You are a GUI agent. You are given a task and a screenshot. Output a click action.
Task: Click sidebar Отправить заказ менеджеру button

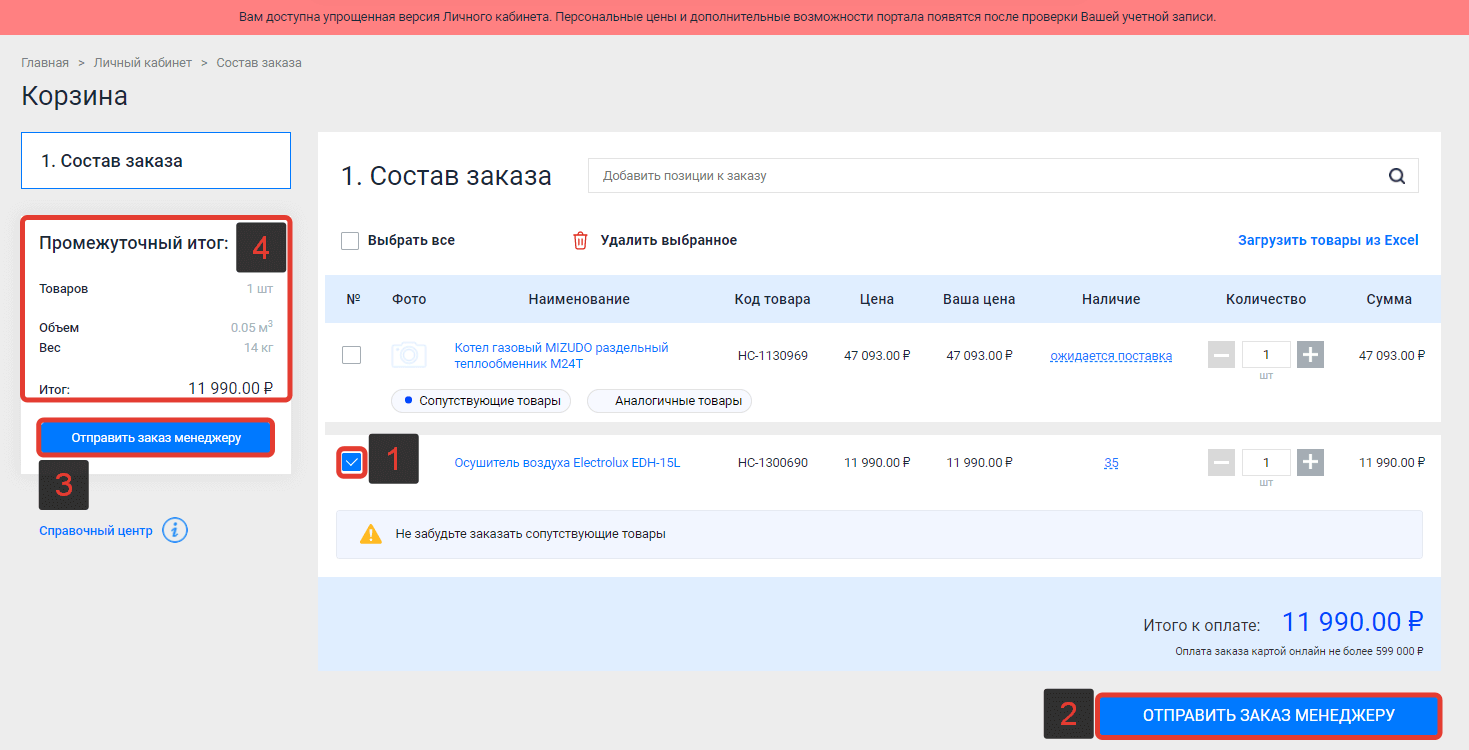click(156, 438)
